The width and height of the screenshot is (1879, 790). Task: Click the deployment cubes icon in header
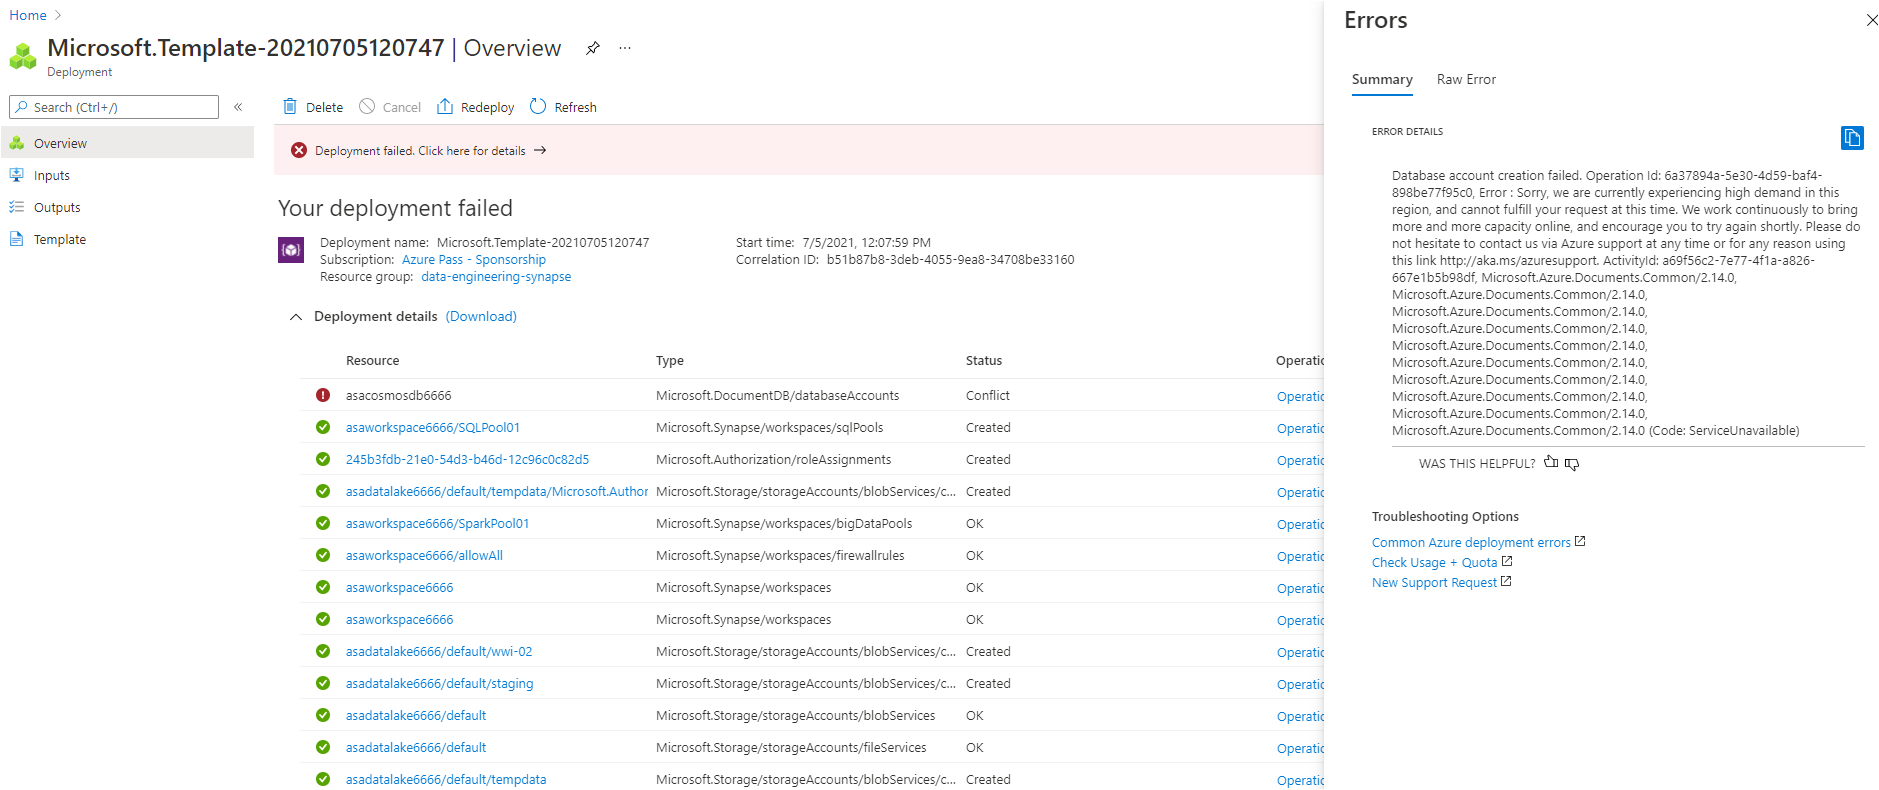[x=23, y=56]
